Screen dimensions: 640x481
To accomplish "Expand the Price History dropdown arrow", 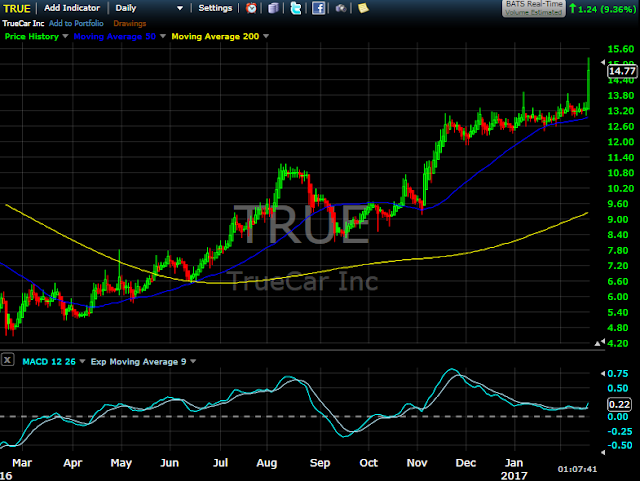I will (x=65, y=36).
